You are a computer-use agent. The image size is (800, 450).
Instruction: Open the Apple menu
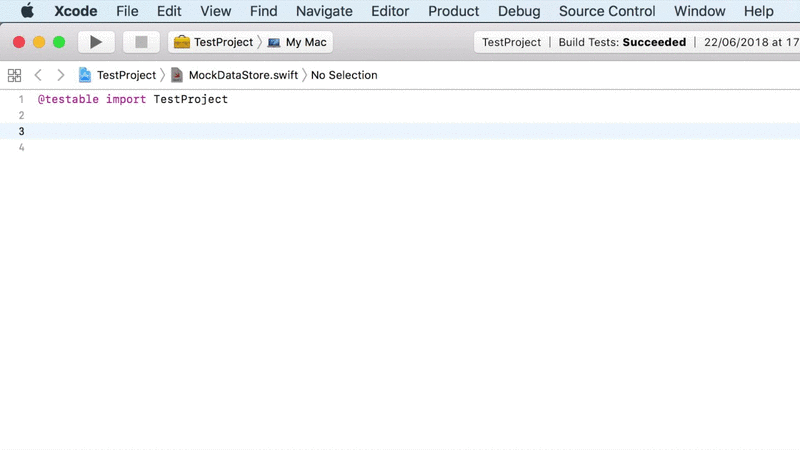point(27,11)
